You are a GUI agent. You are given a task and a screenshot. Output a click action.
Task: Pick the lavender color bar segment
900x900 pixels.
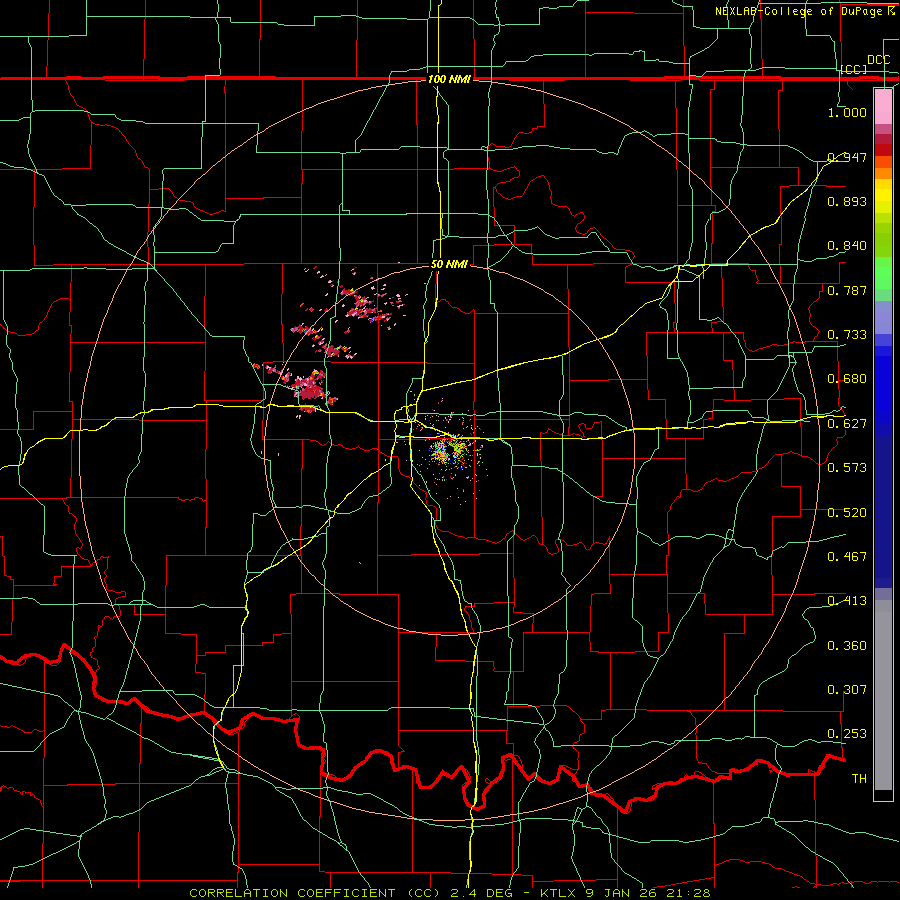point(883,317)
